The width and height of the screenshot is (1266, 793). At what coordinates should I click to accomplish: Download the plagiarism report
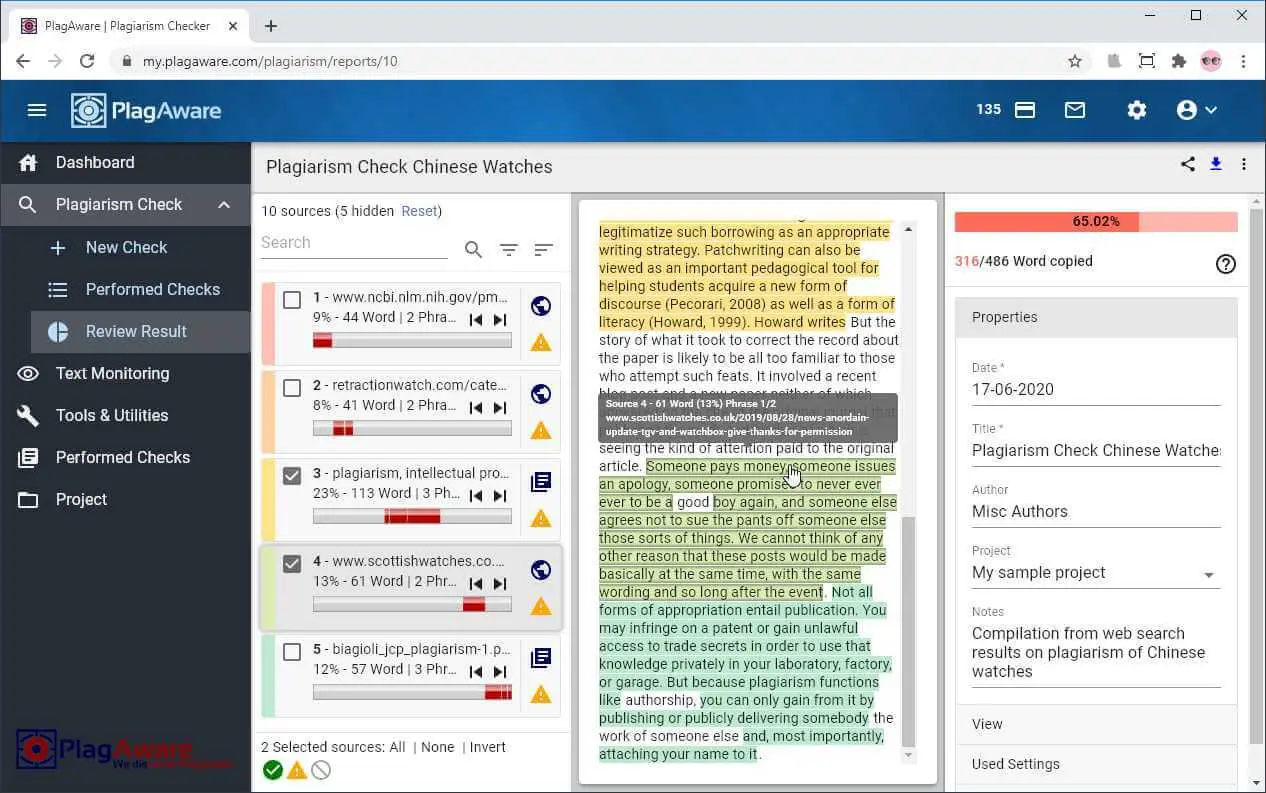tap(1216, 164)
